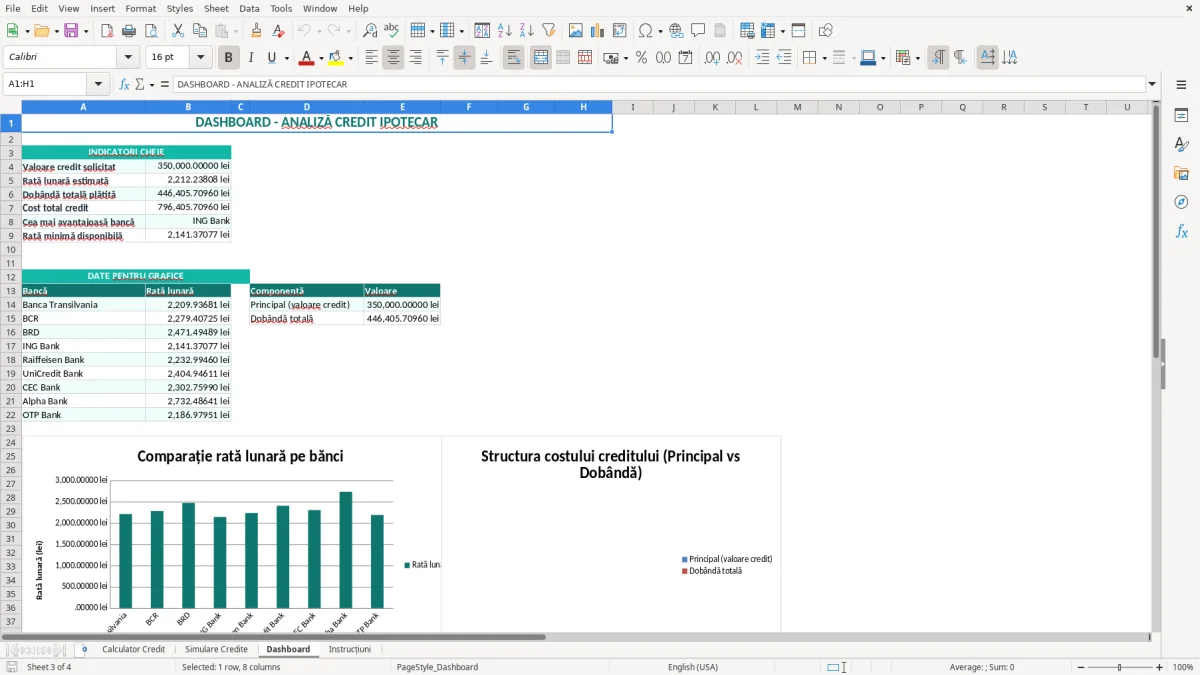Click the status bar zoom slider

click(1118, 667)
